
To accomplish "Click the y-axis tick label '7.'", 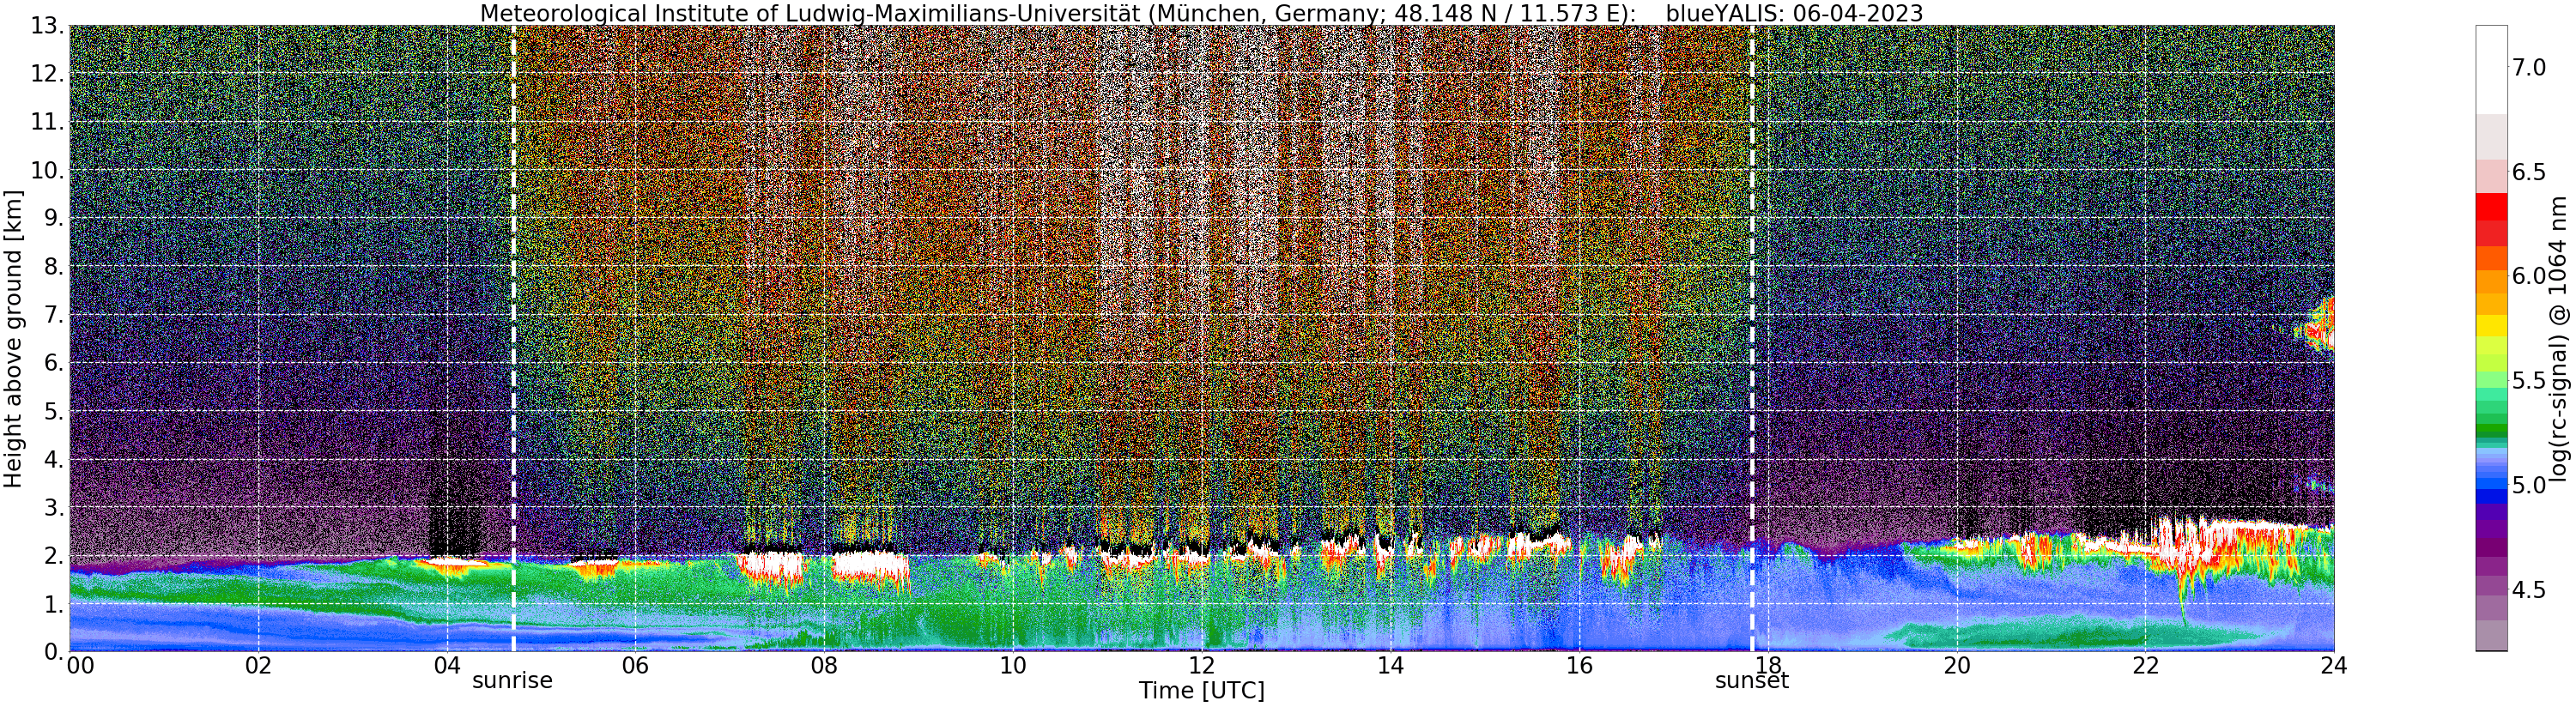I will coord(53,315).
